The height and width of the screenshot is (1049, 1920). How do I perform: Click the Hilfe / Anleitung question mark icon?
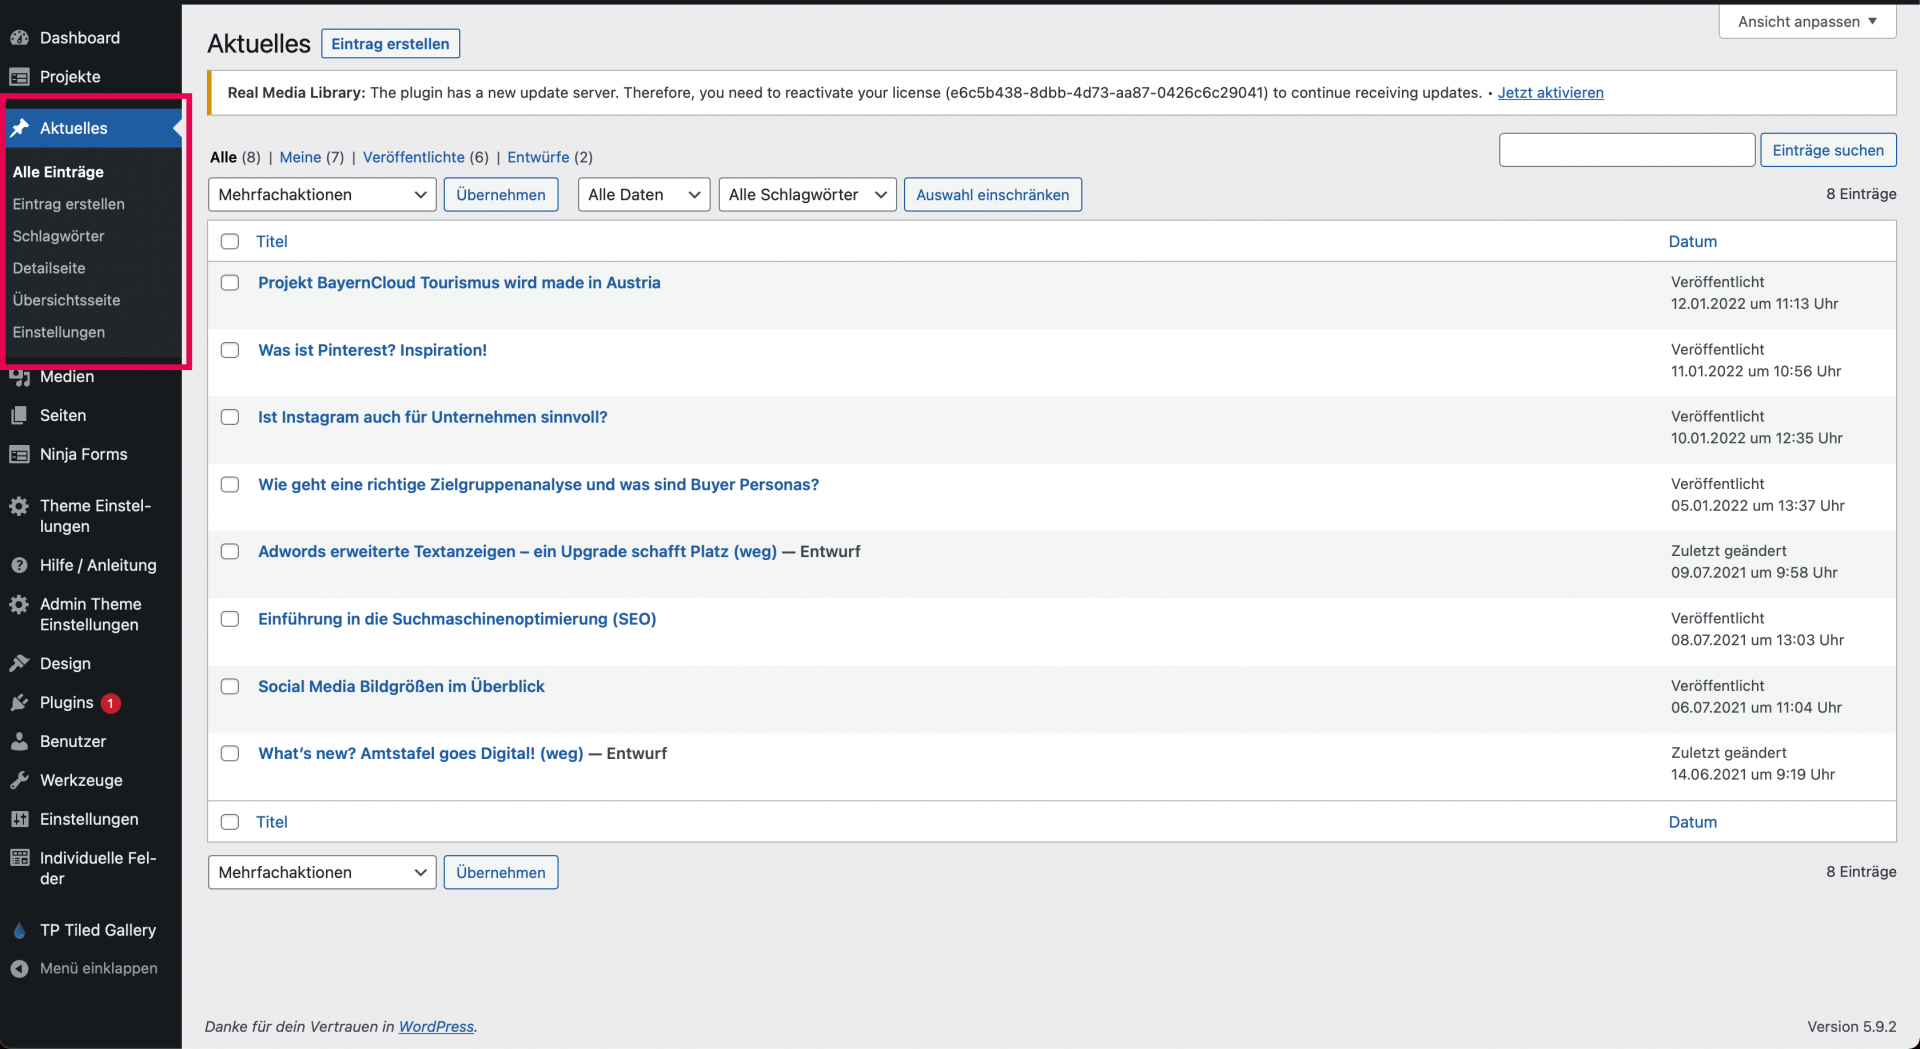pyautogui.click(x=19, y=566)
